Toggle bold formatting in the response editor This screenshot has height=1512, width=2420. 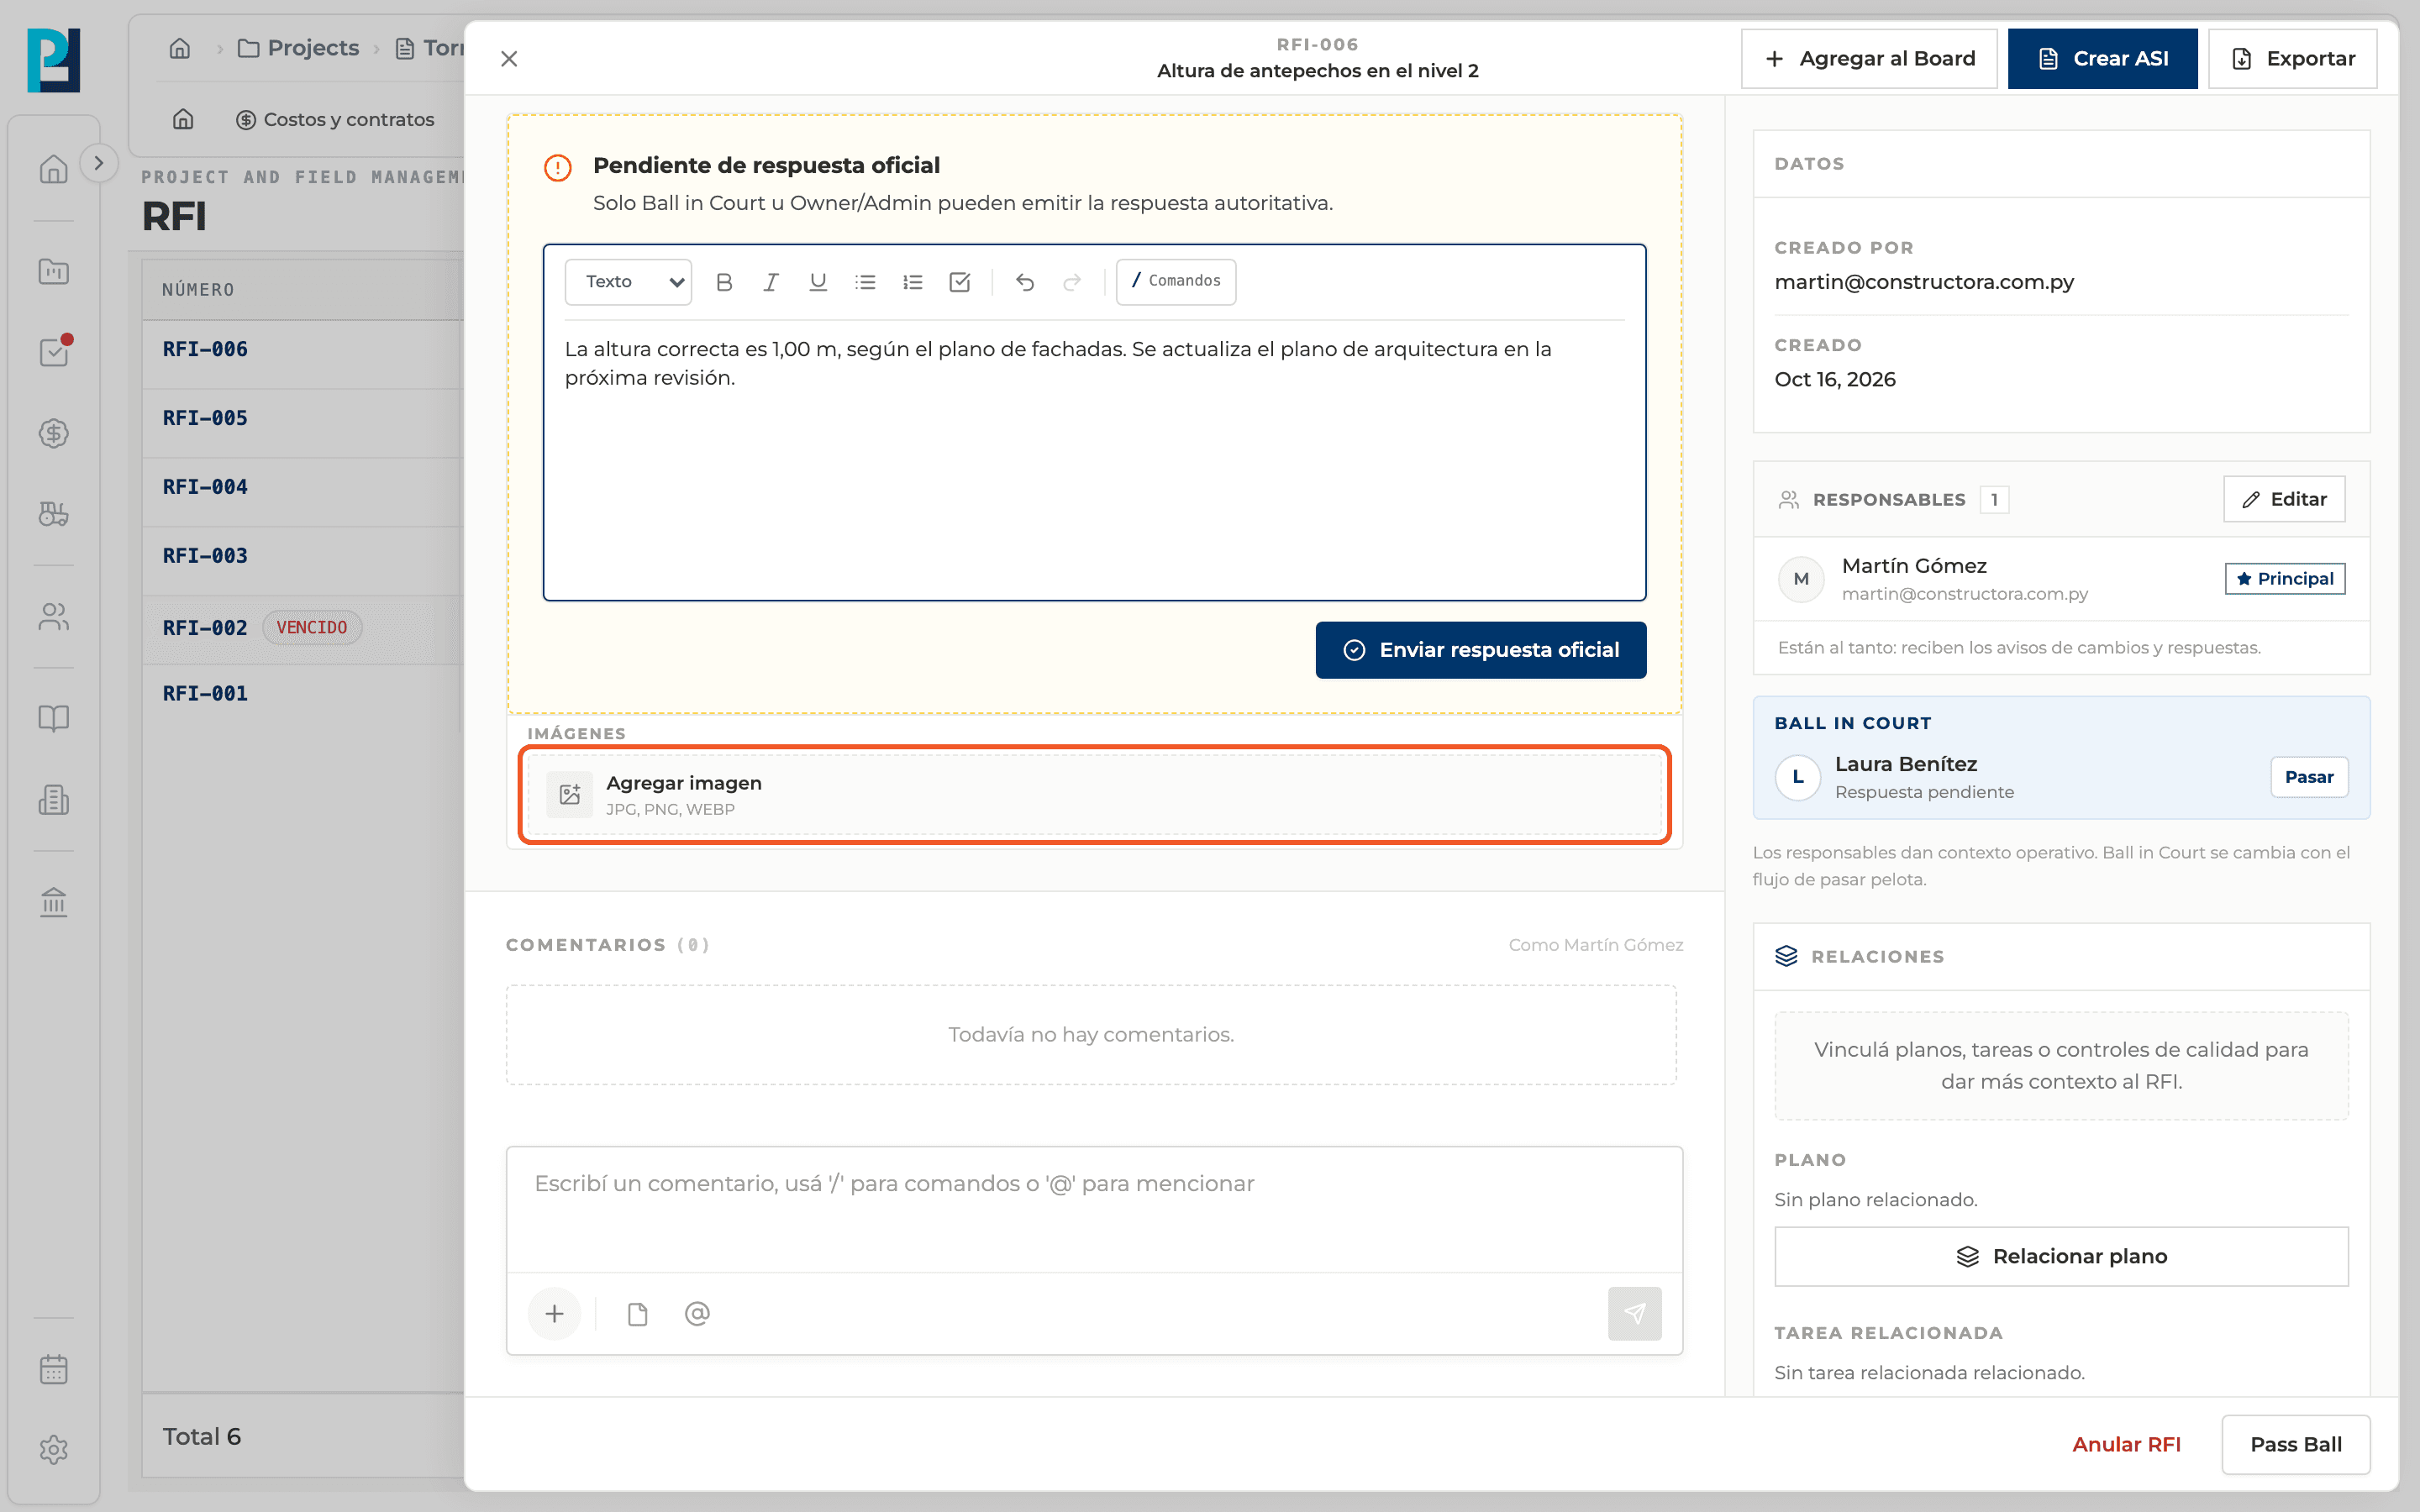[x=724, y=282]
